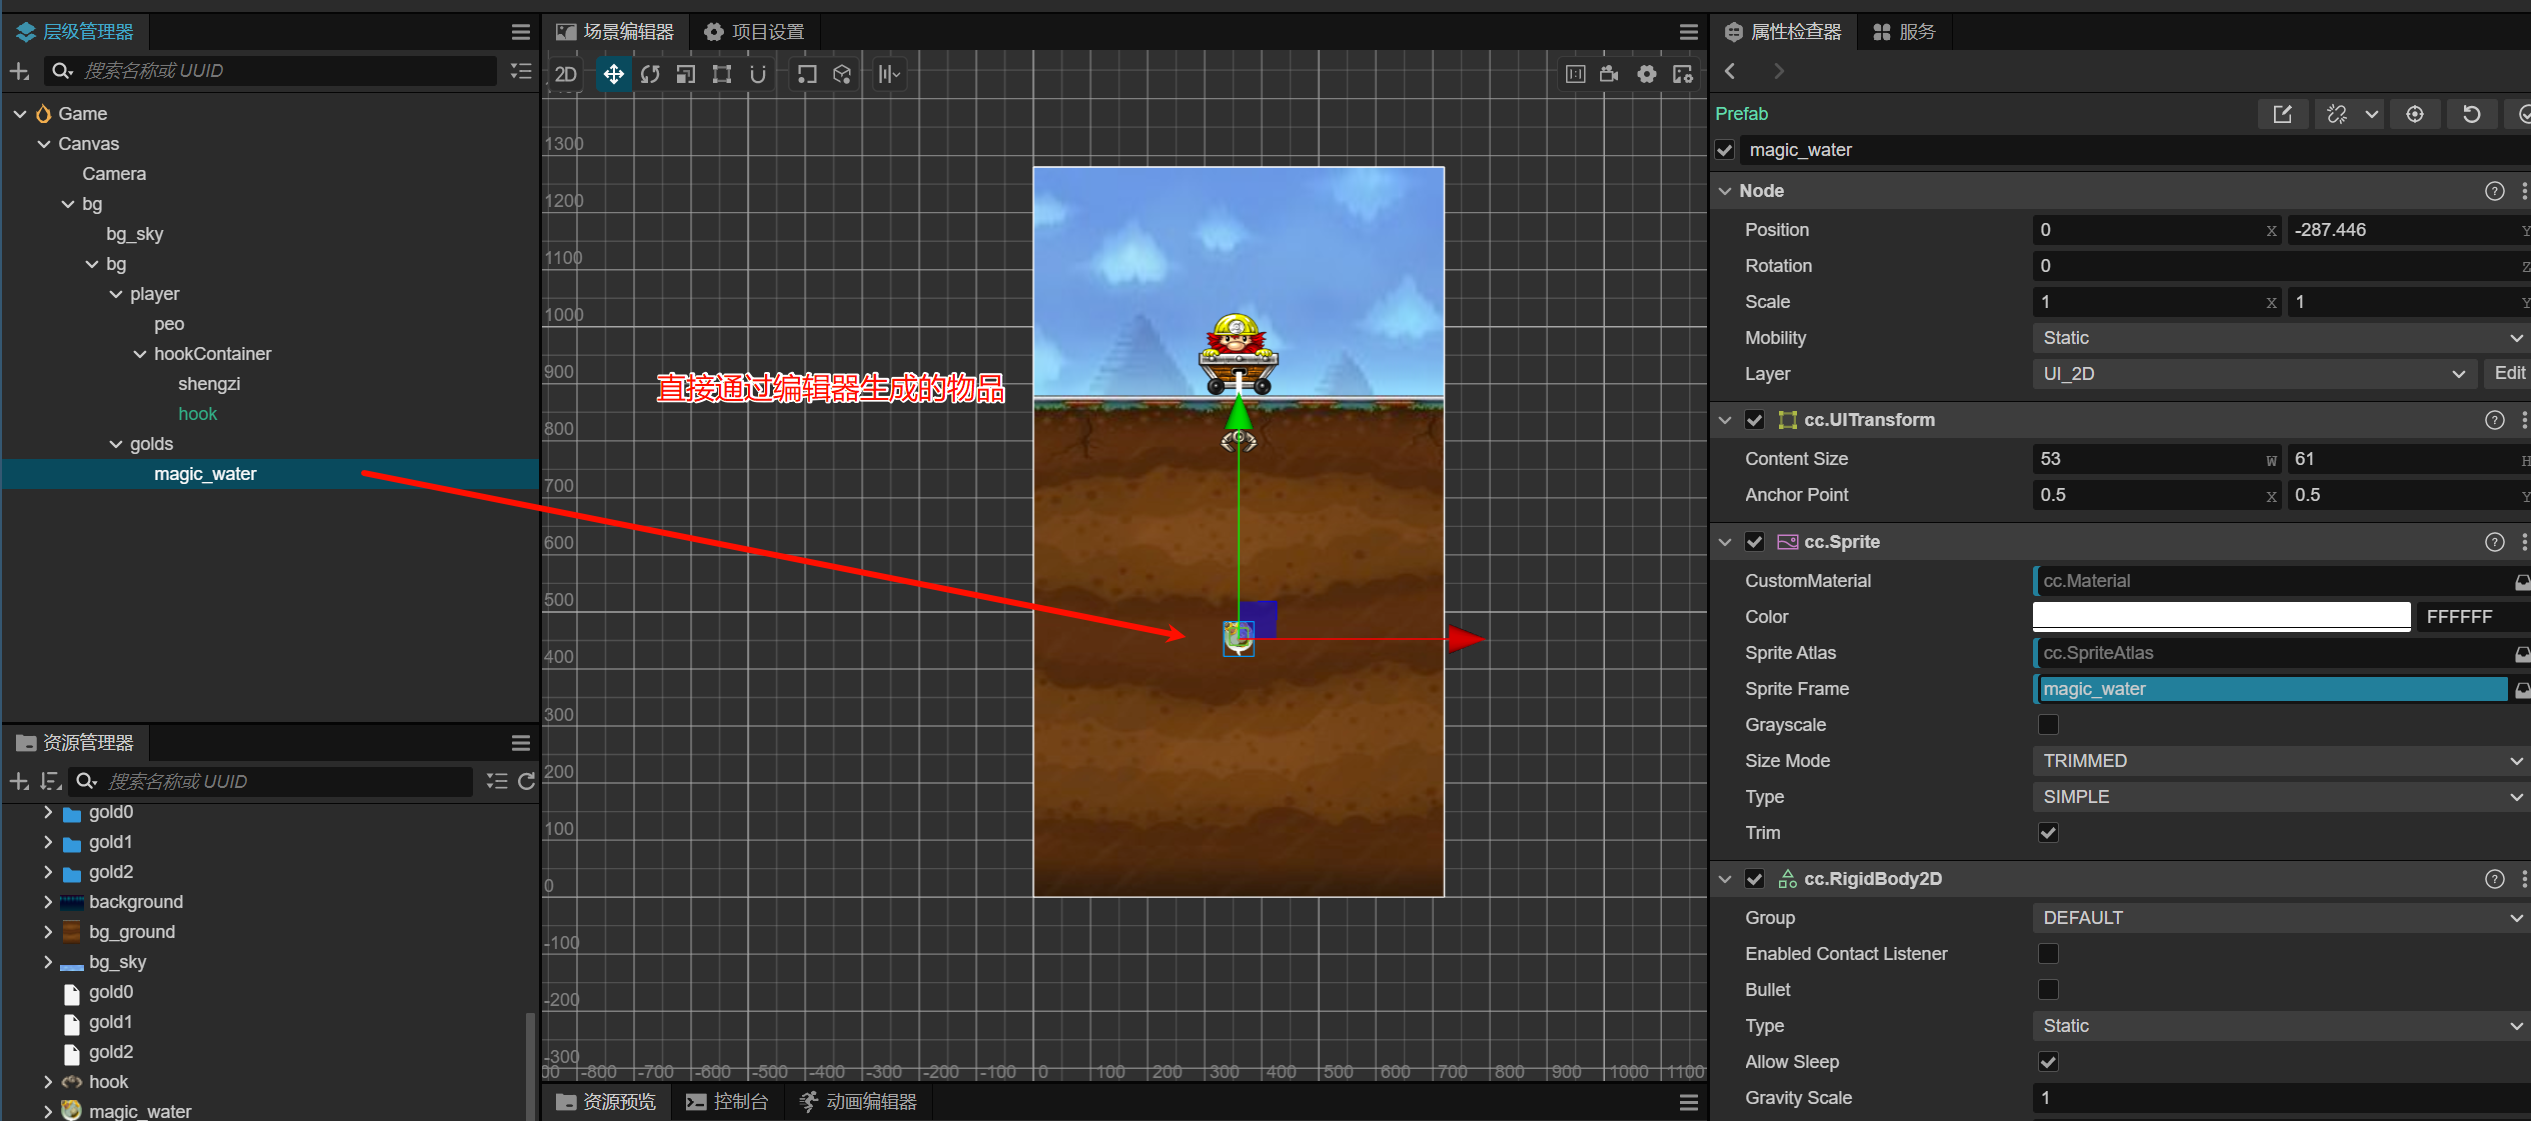Uncheck the Allow Sleep checkbox
The height and width of the screenshot is (1121, 2531).
pos(2048,1062)
